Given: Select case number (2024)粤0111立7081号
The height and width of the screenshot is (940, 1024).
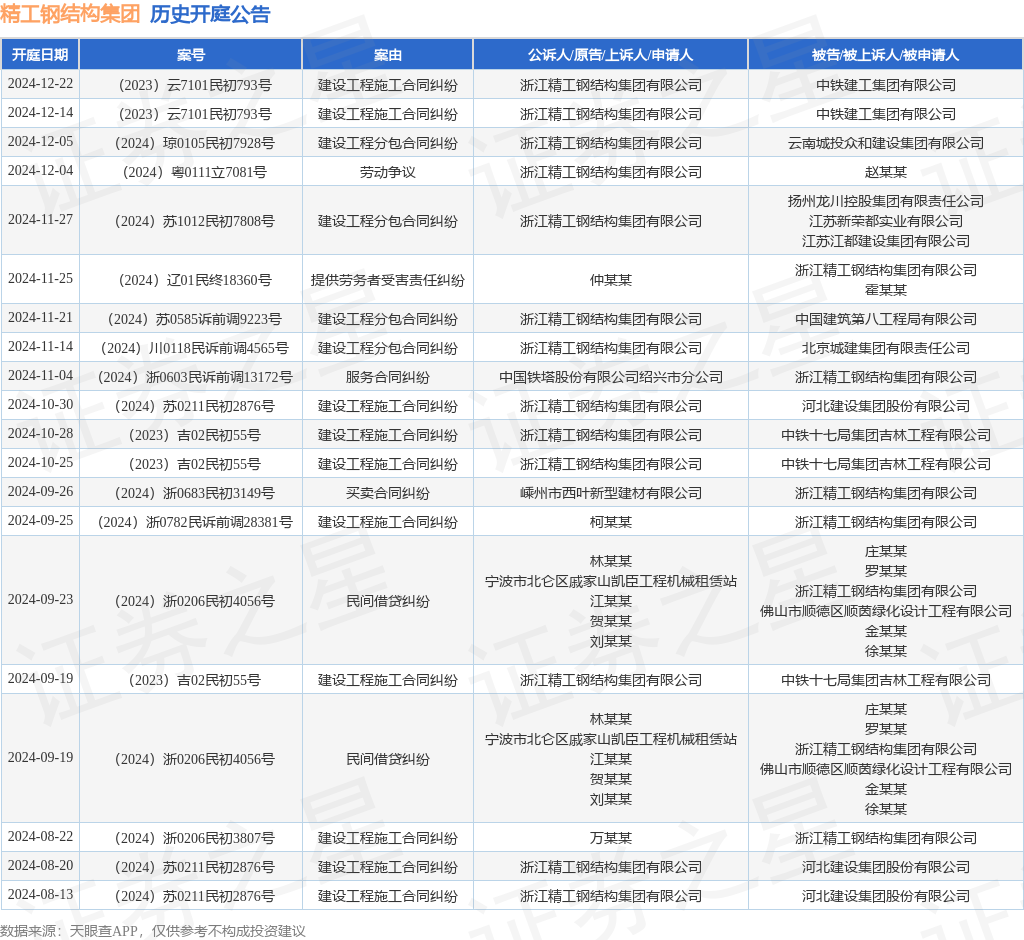Looking at the screenshot, I should click(195, 172).
